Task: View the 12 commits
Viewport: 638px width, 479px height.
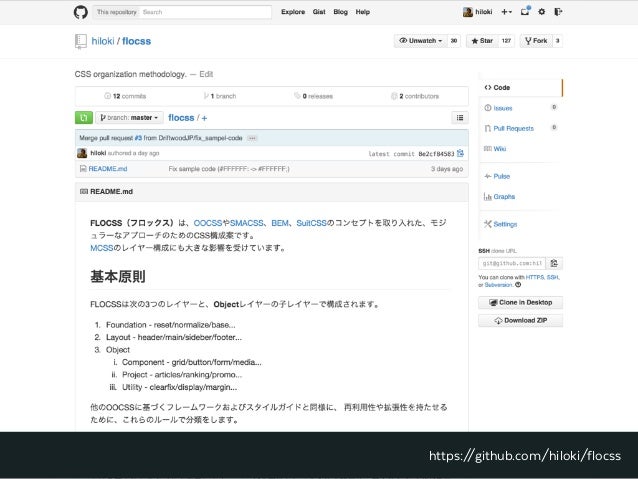Action: pos(125,96)
